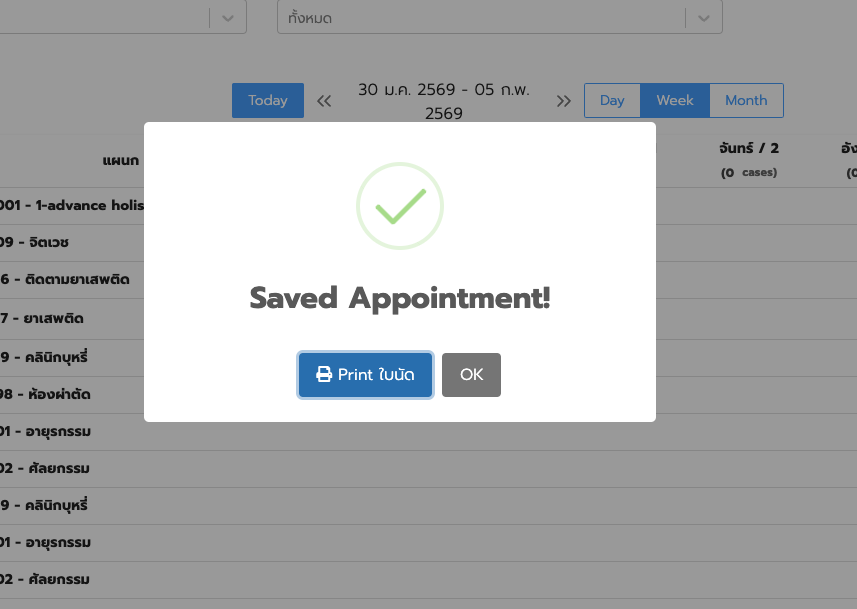Click the green success checkmark icon

click(x=400, y=205)
